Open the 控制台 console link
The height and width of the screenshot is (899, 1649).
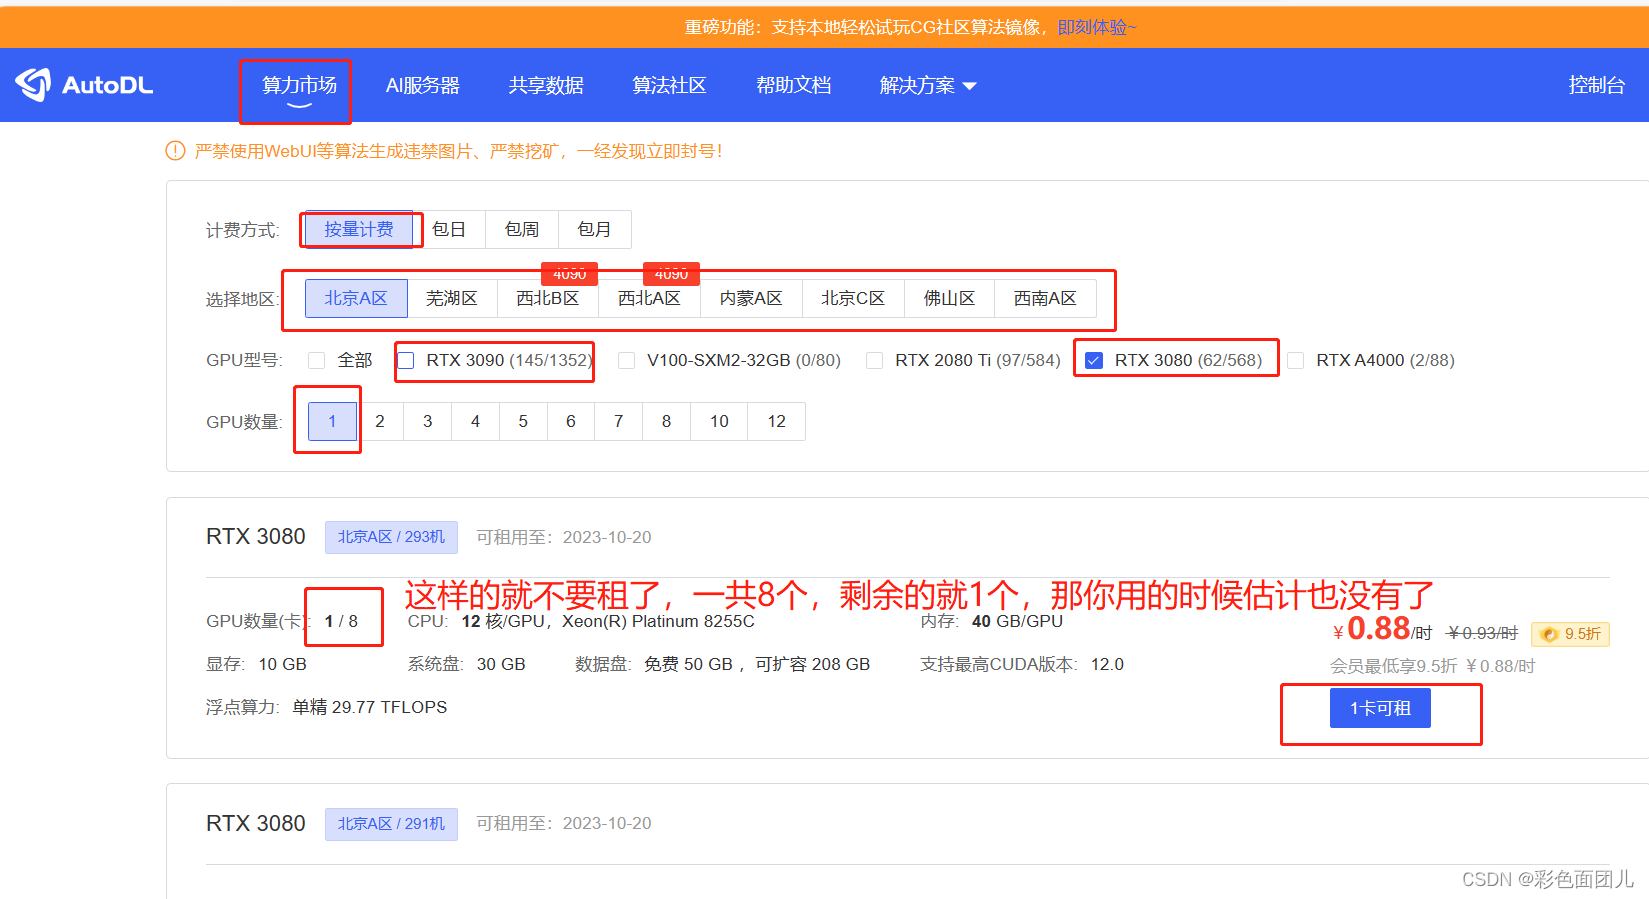point(1596,86)
